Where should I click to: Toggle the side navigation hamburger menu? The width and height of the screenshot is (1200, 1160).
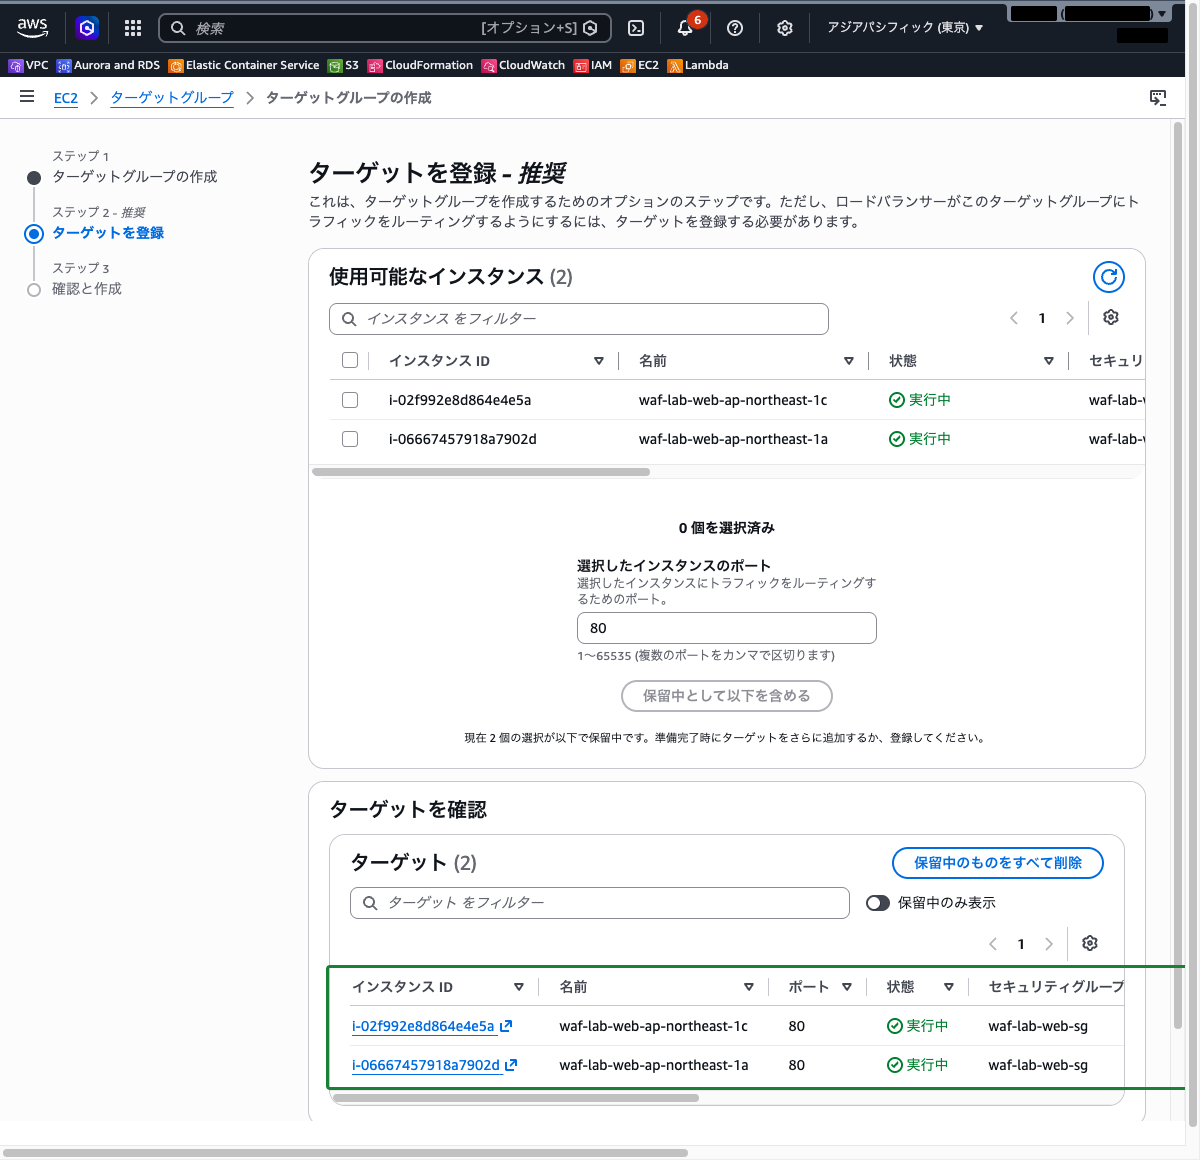point(27,97)
